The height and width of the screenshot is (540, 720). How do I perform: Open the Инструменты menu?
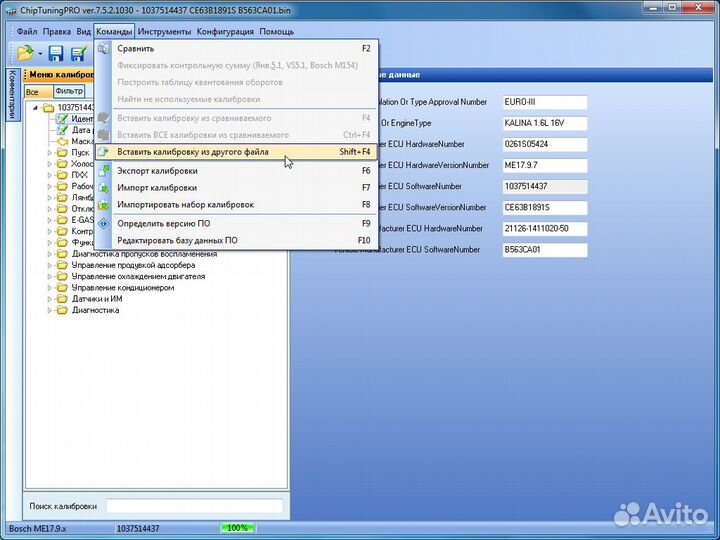tap(164, 31)
